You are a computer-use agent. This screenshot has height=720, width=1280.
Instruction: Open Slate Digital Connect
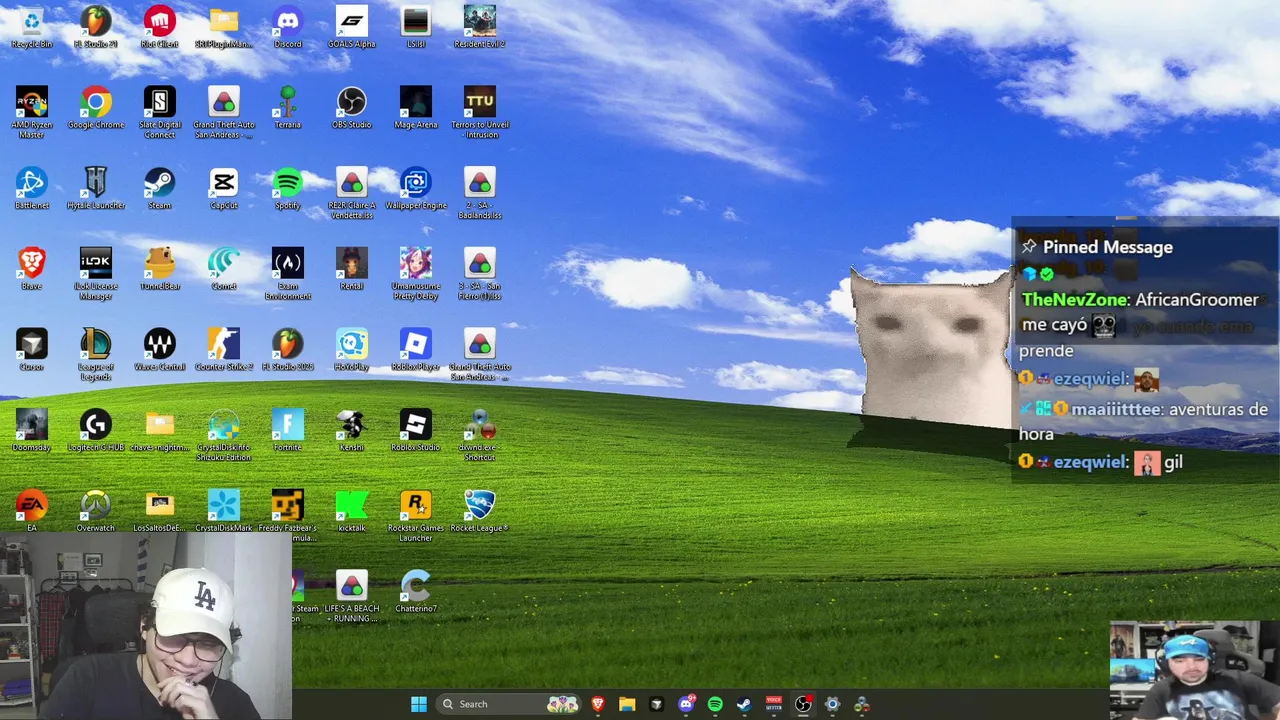(160, 112)
